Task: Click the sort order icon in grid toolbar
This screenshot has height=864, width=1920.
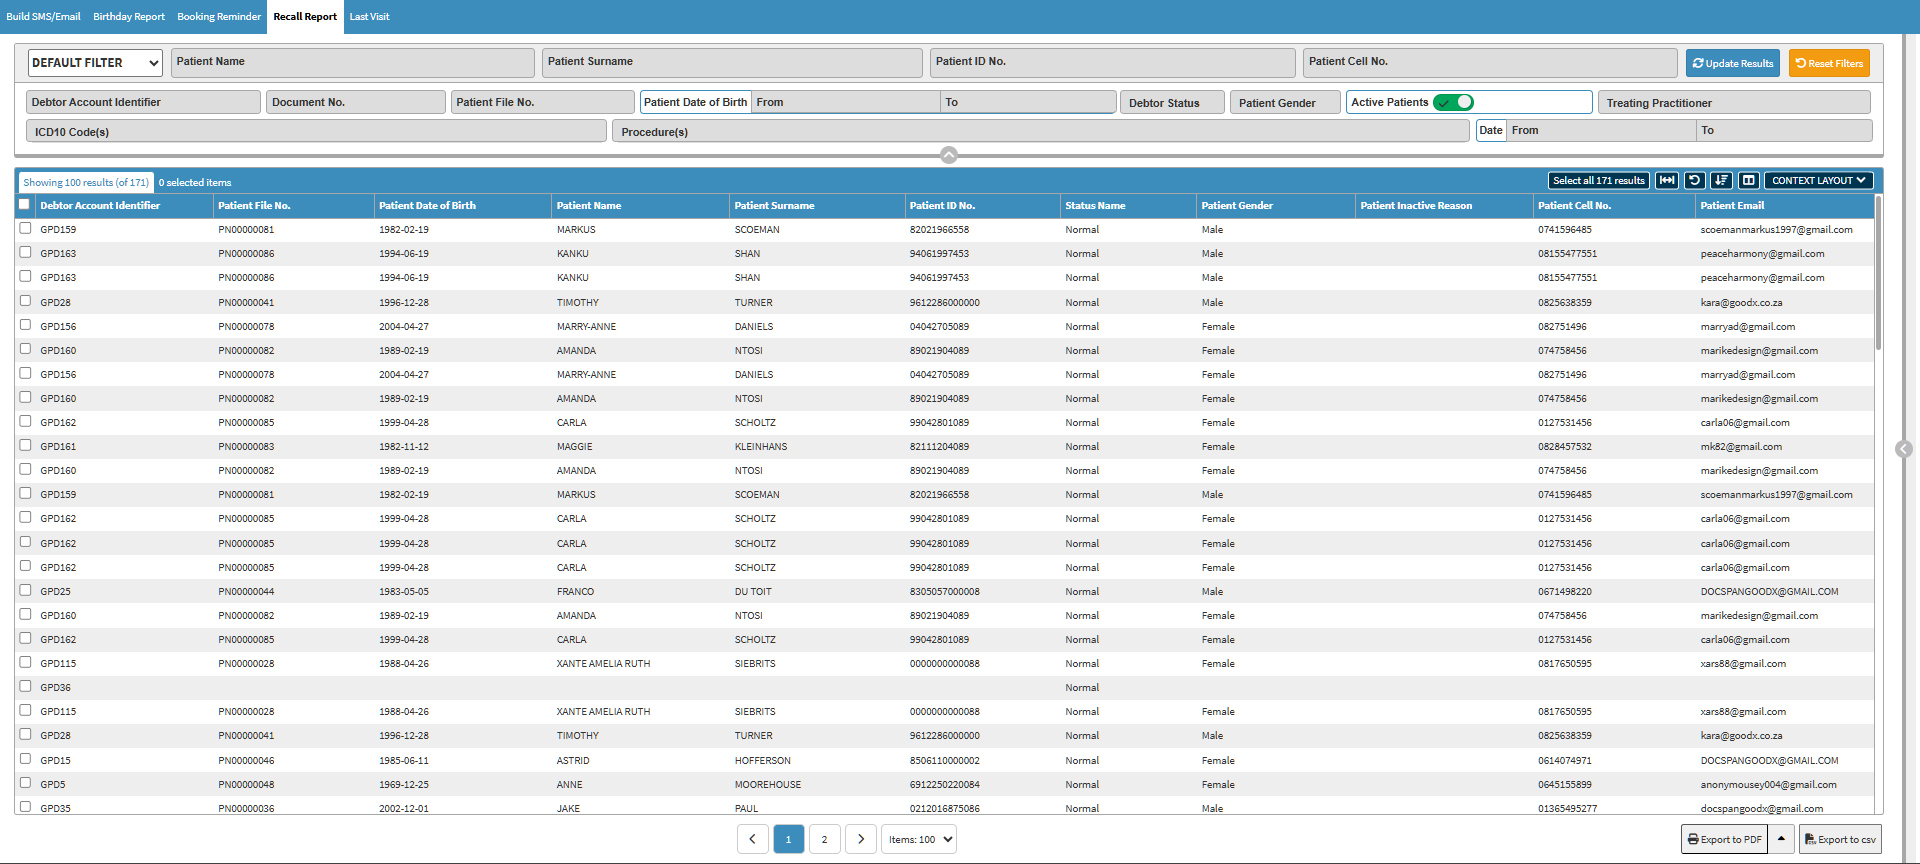Action: pos(1721,181)
